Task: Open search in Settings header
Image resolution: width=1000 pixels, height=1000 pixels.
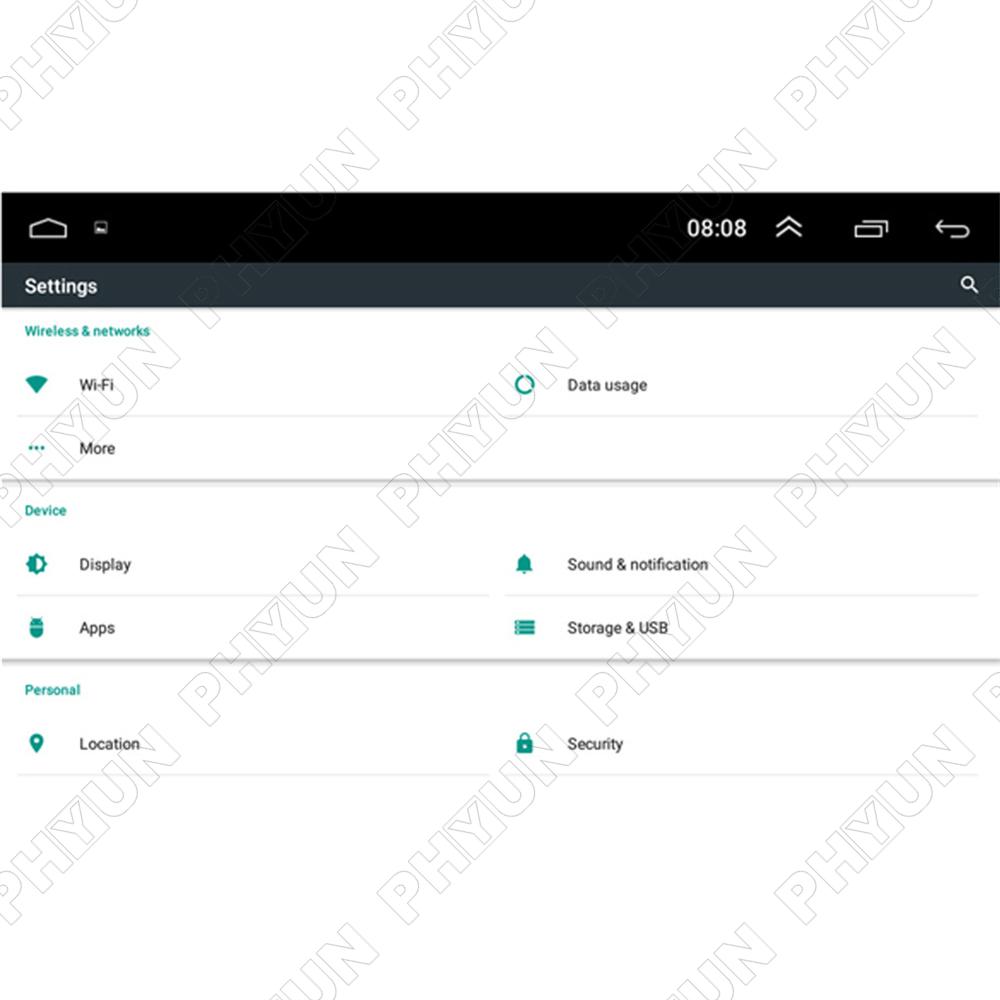Action: point(969,285)
